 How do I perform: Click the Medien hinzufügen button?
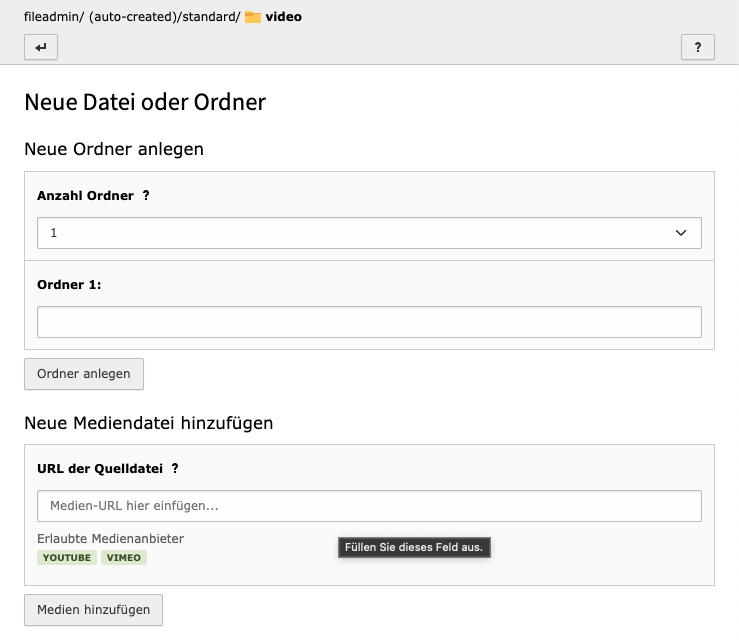click(93, 610)
